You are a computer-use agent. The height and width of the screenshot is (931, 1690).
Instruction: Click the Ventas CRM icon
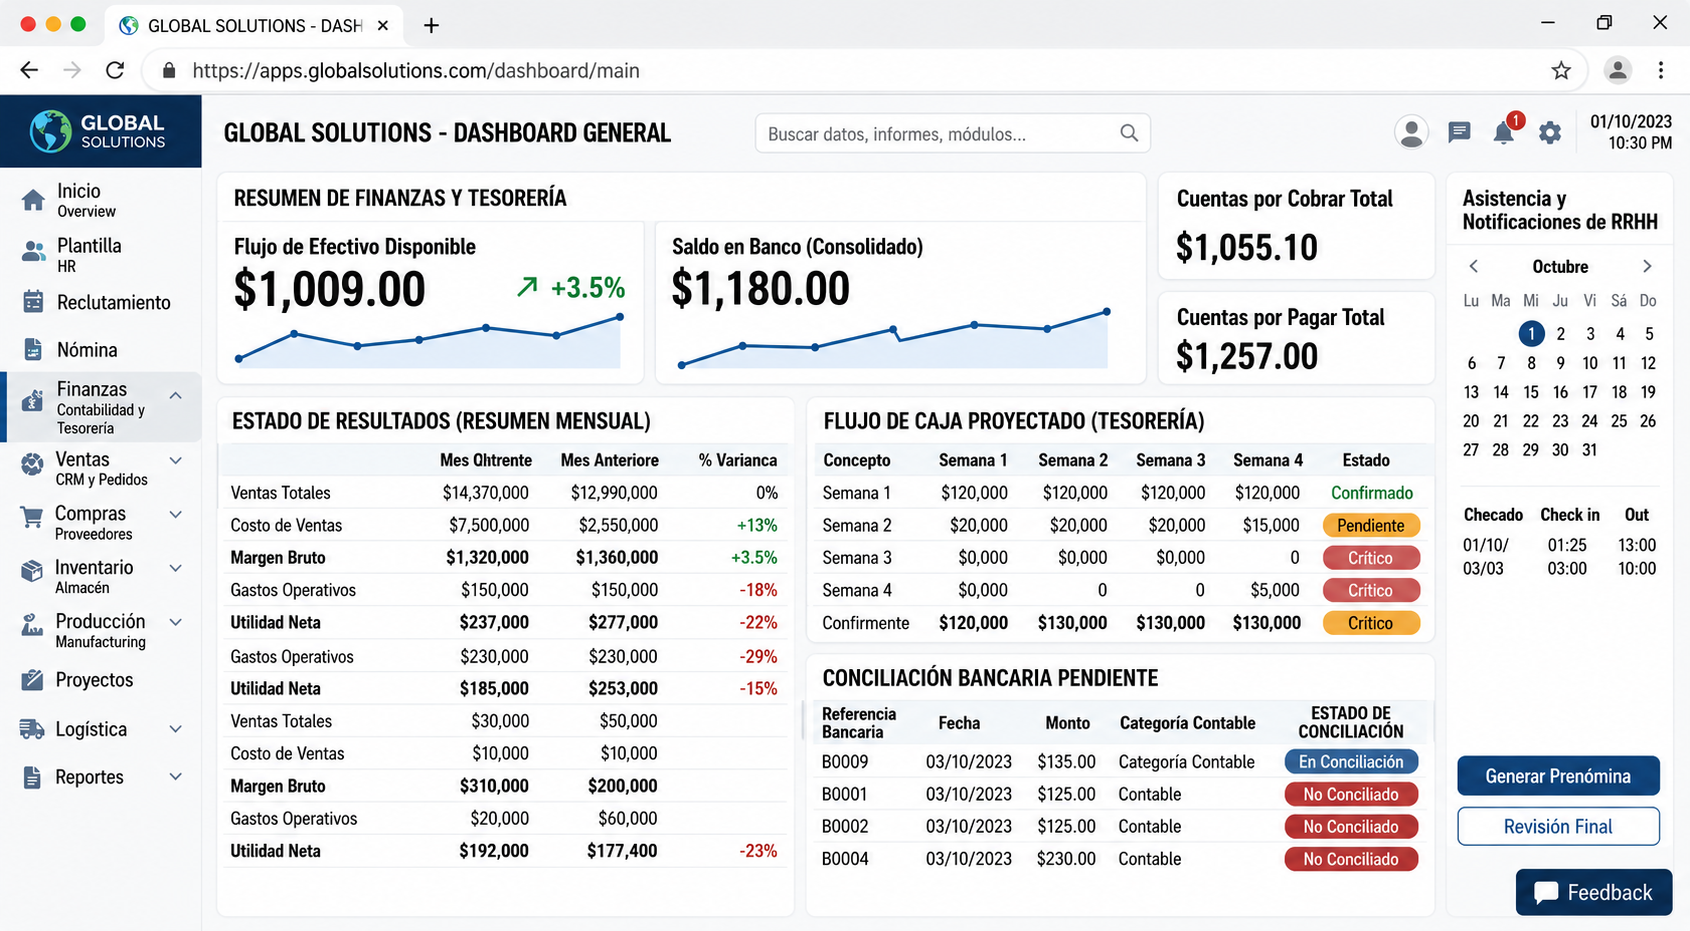pos(33,464)
